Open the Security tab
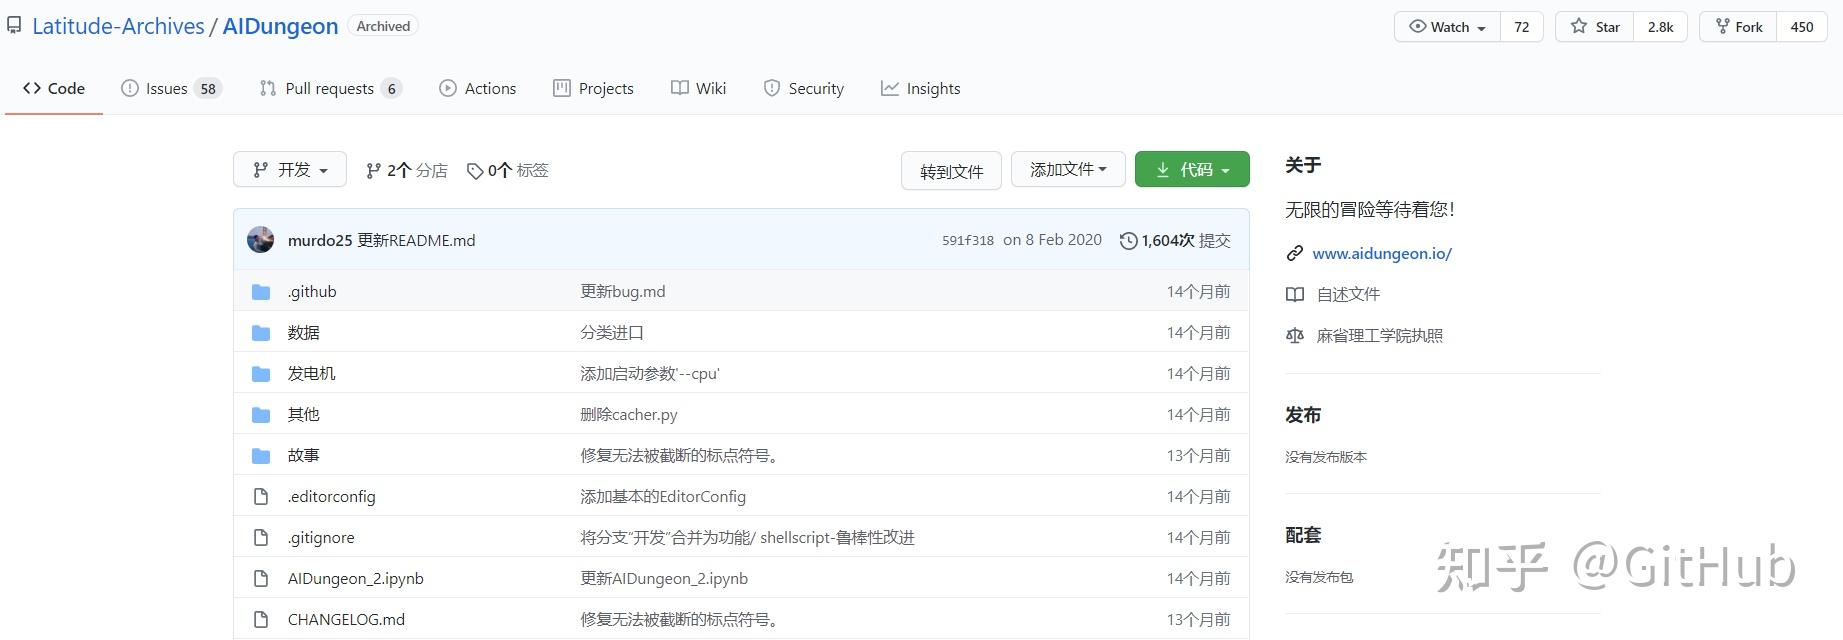The image size is (1843, 640). click(804, 88)
